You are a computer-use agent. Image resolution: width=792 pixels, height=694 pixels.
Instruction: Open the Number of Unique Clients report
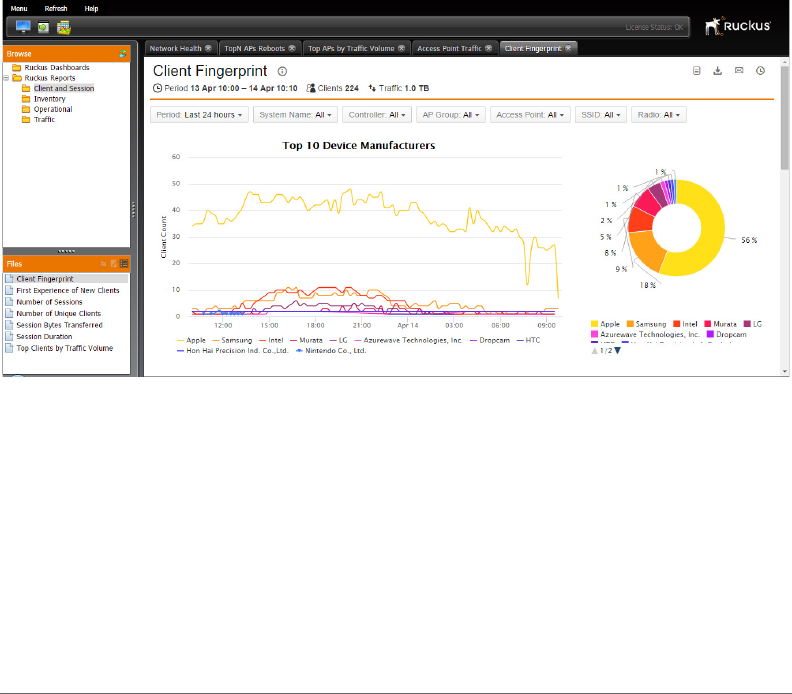pos(59,314)
